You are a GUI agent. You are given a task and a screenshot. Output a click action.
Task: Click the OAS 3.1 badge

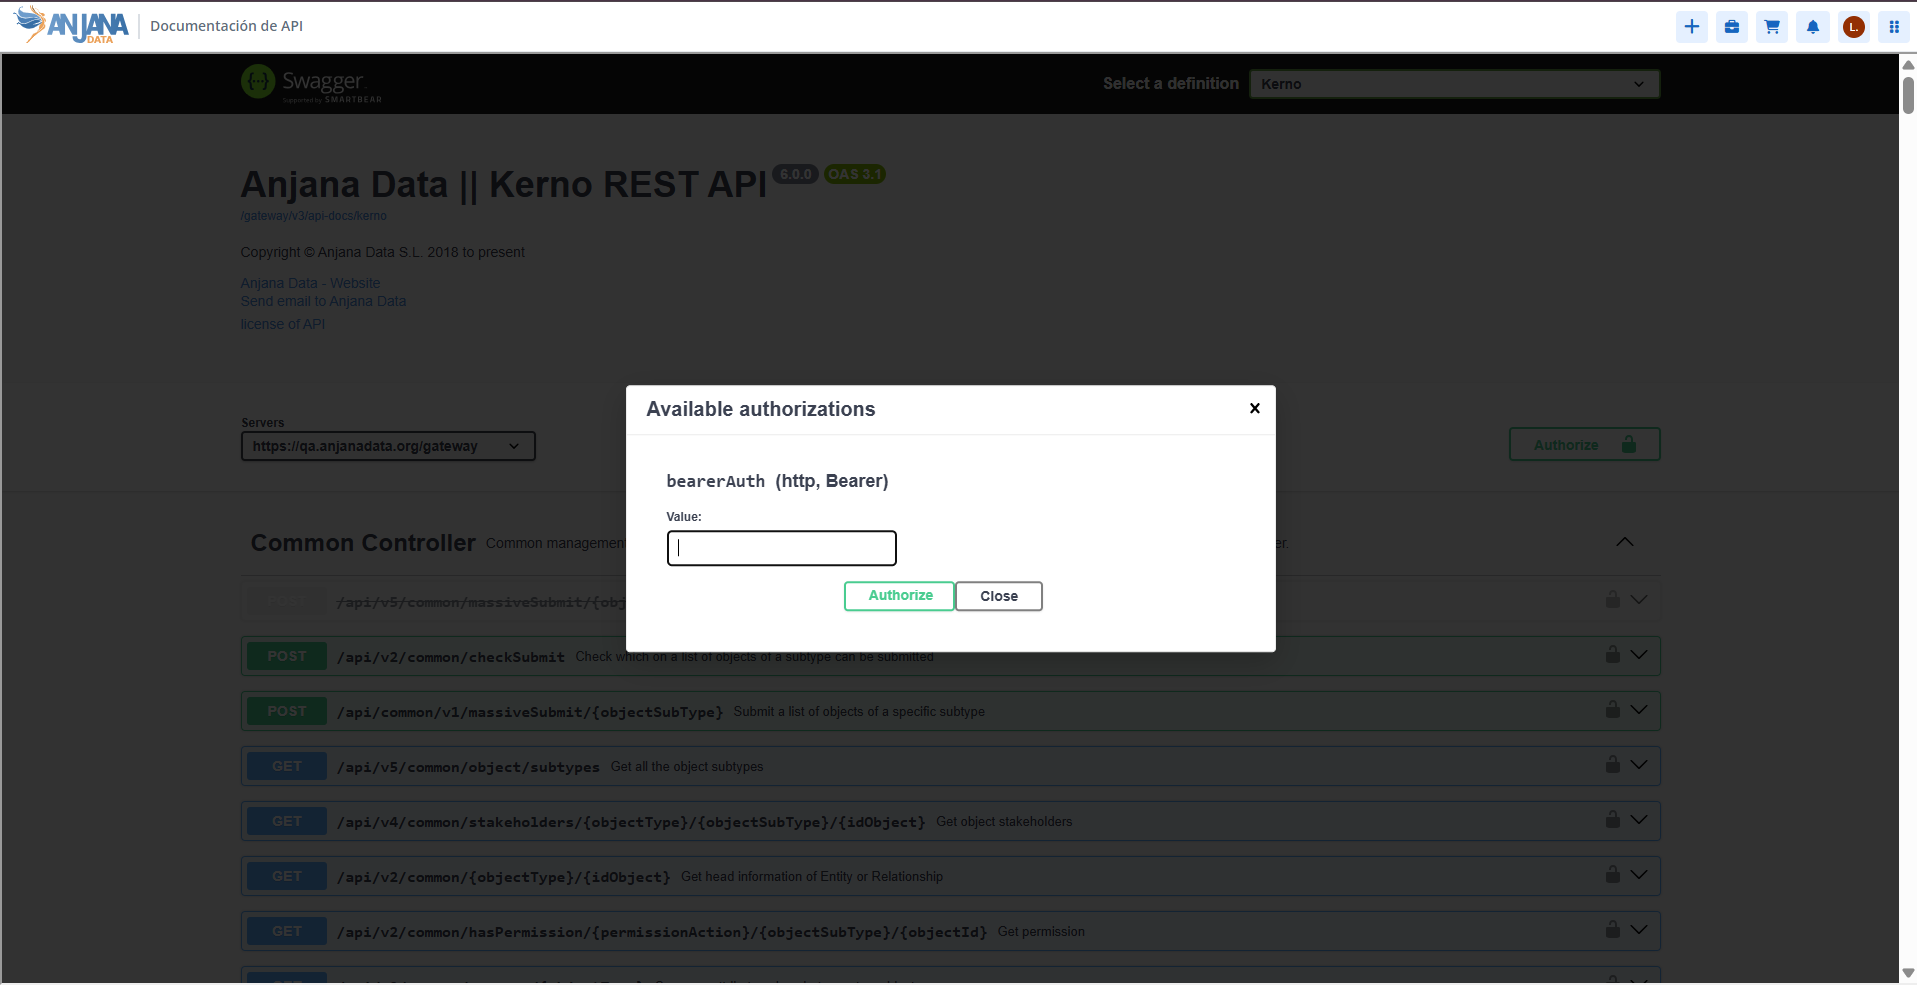(x=855, y=174)
